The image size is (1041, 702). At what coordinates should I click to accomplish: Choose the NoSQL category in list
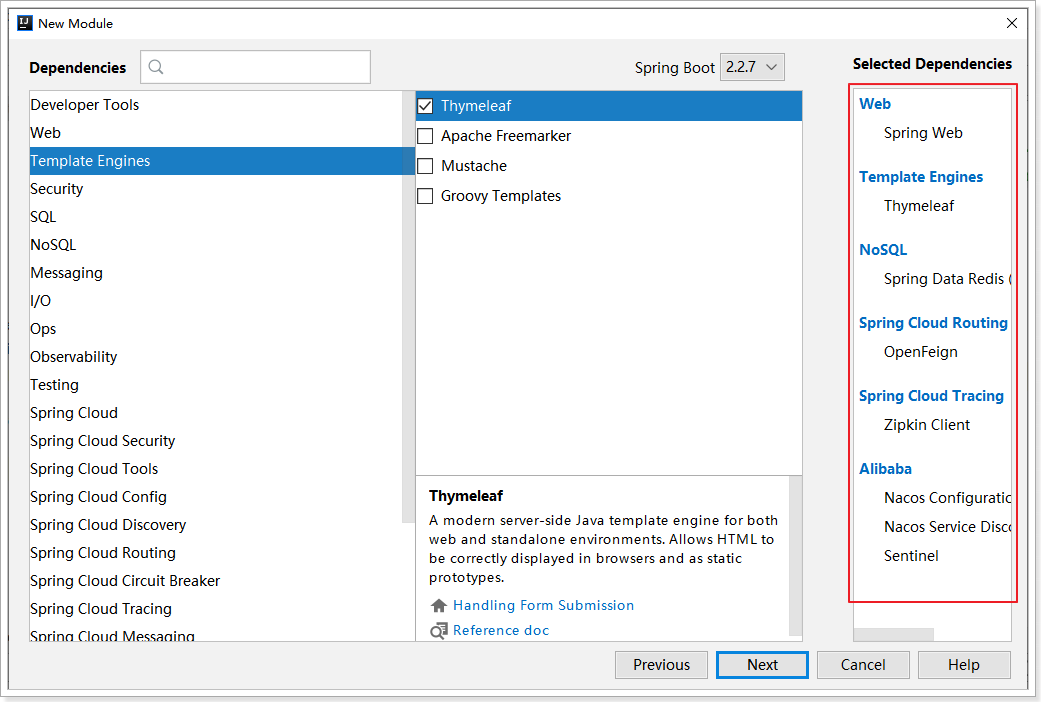point(53,245)
